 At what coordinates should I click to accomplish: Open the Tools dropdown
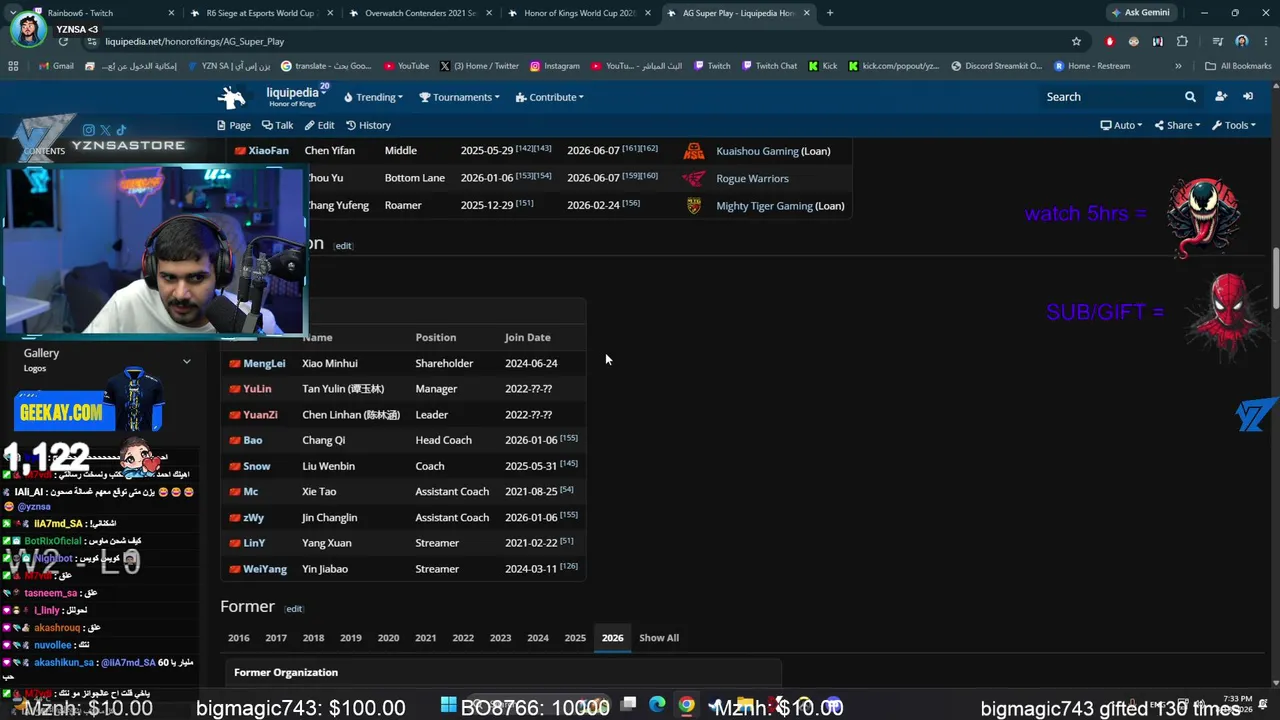1234,125
